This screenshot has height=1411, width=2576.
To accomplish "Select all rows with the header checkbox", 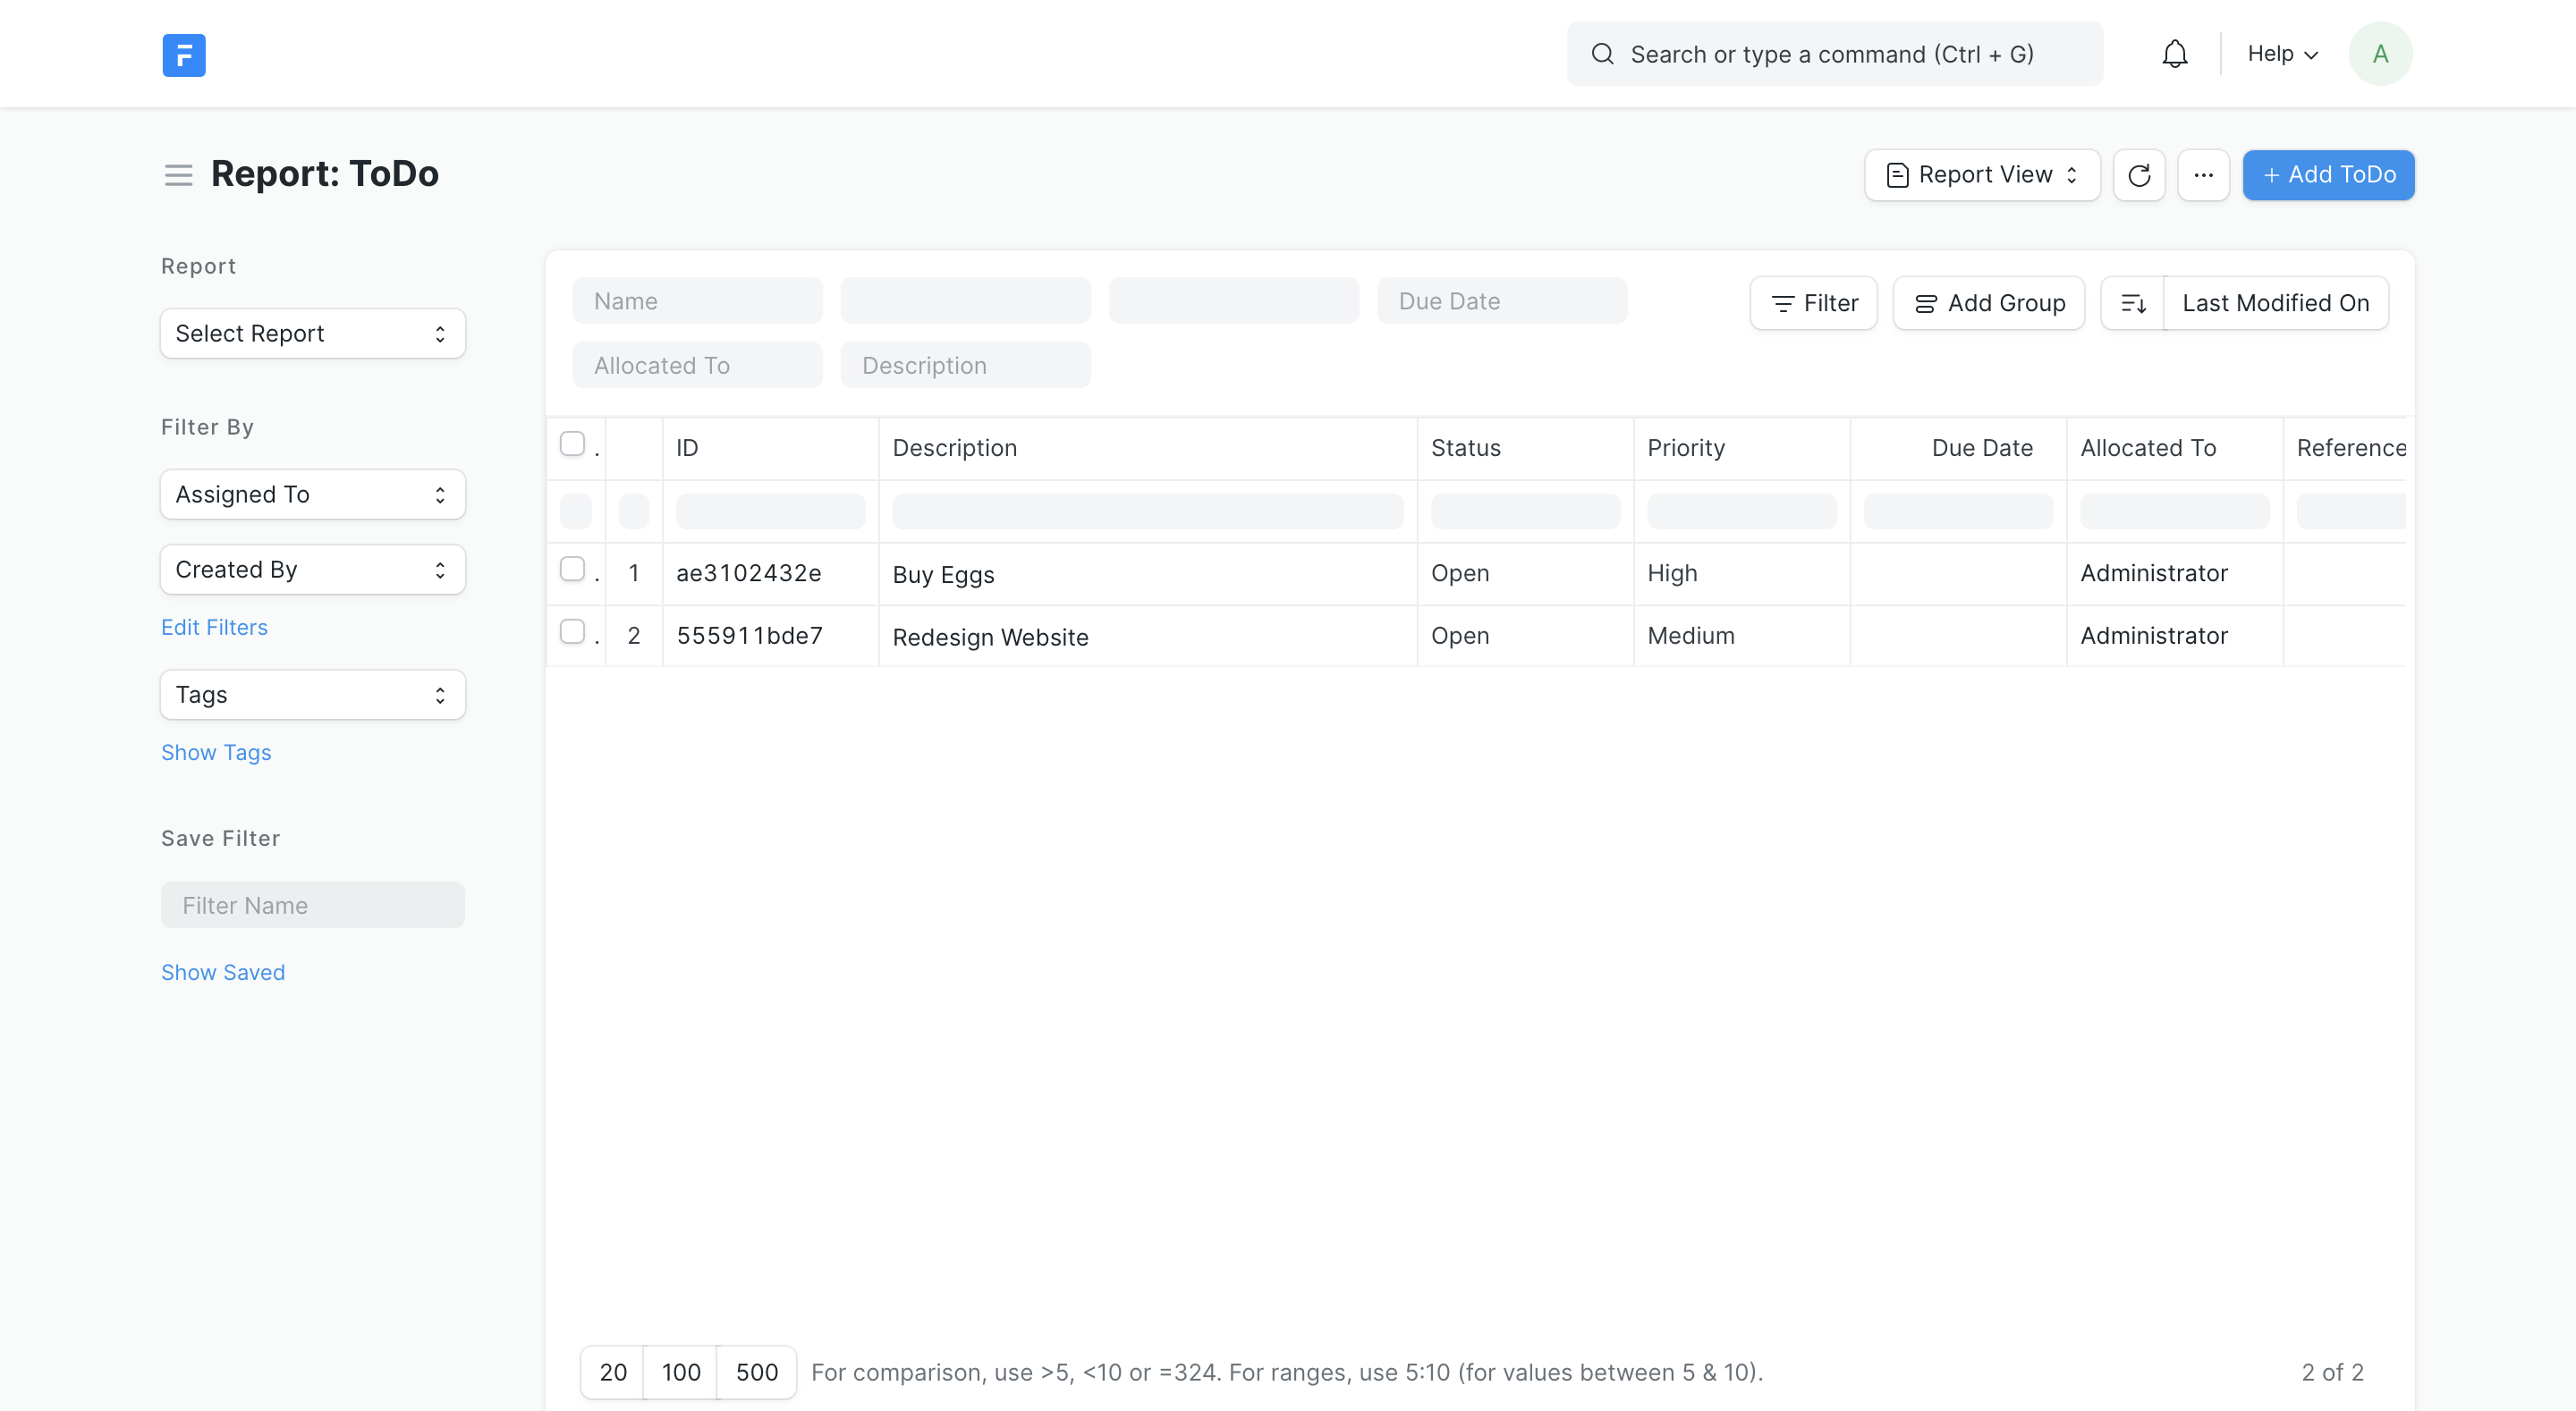I will tap(574, 443).
